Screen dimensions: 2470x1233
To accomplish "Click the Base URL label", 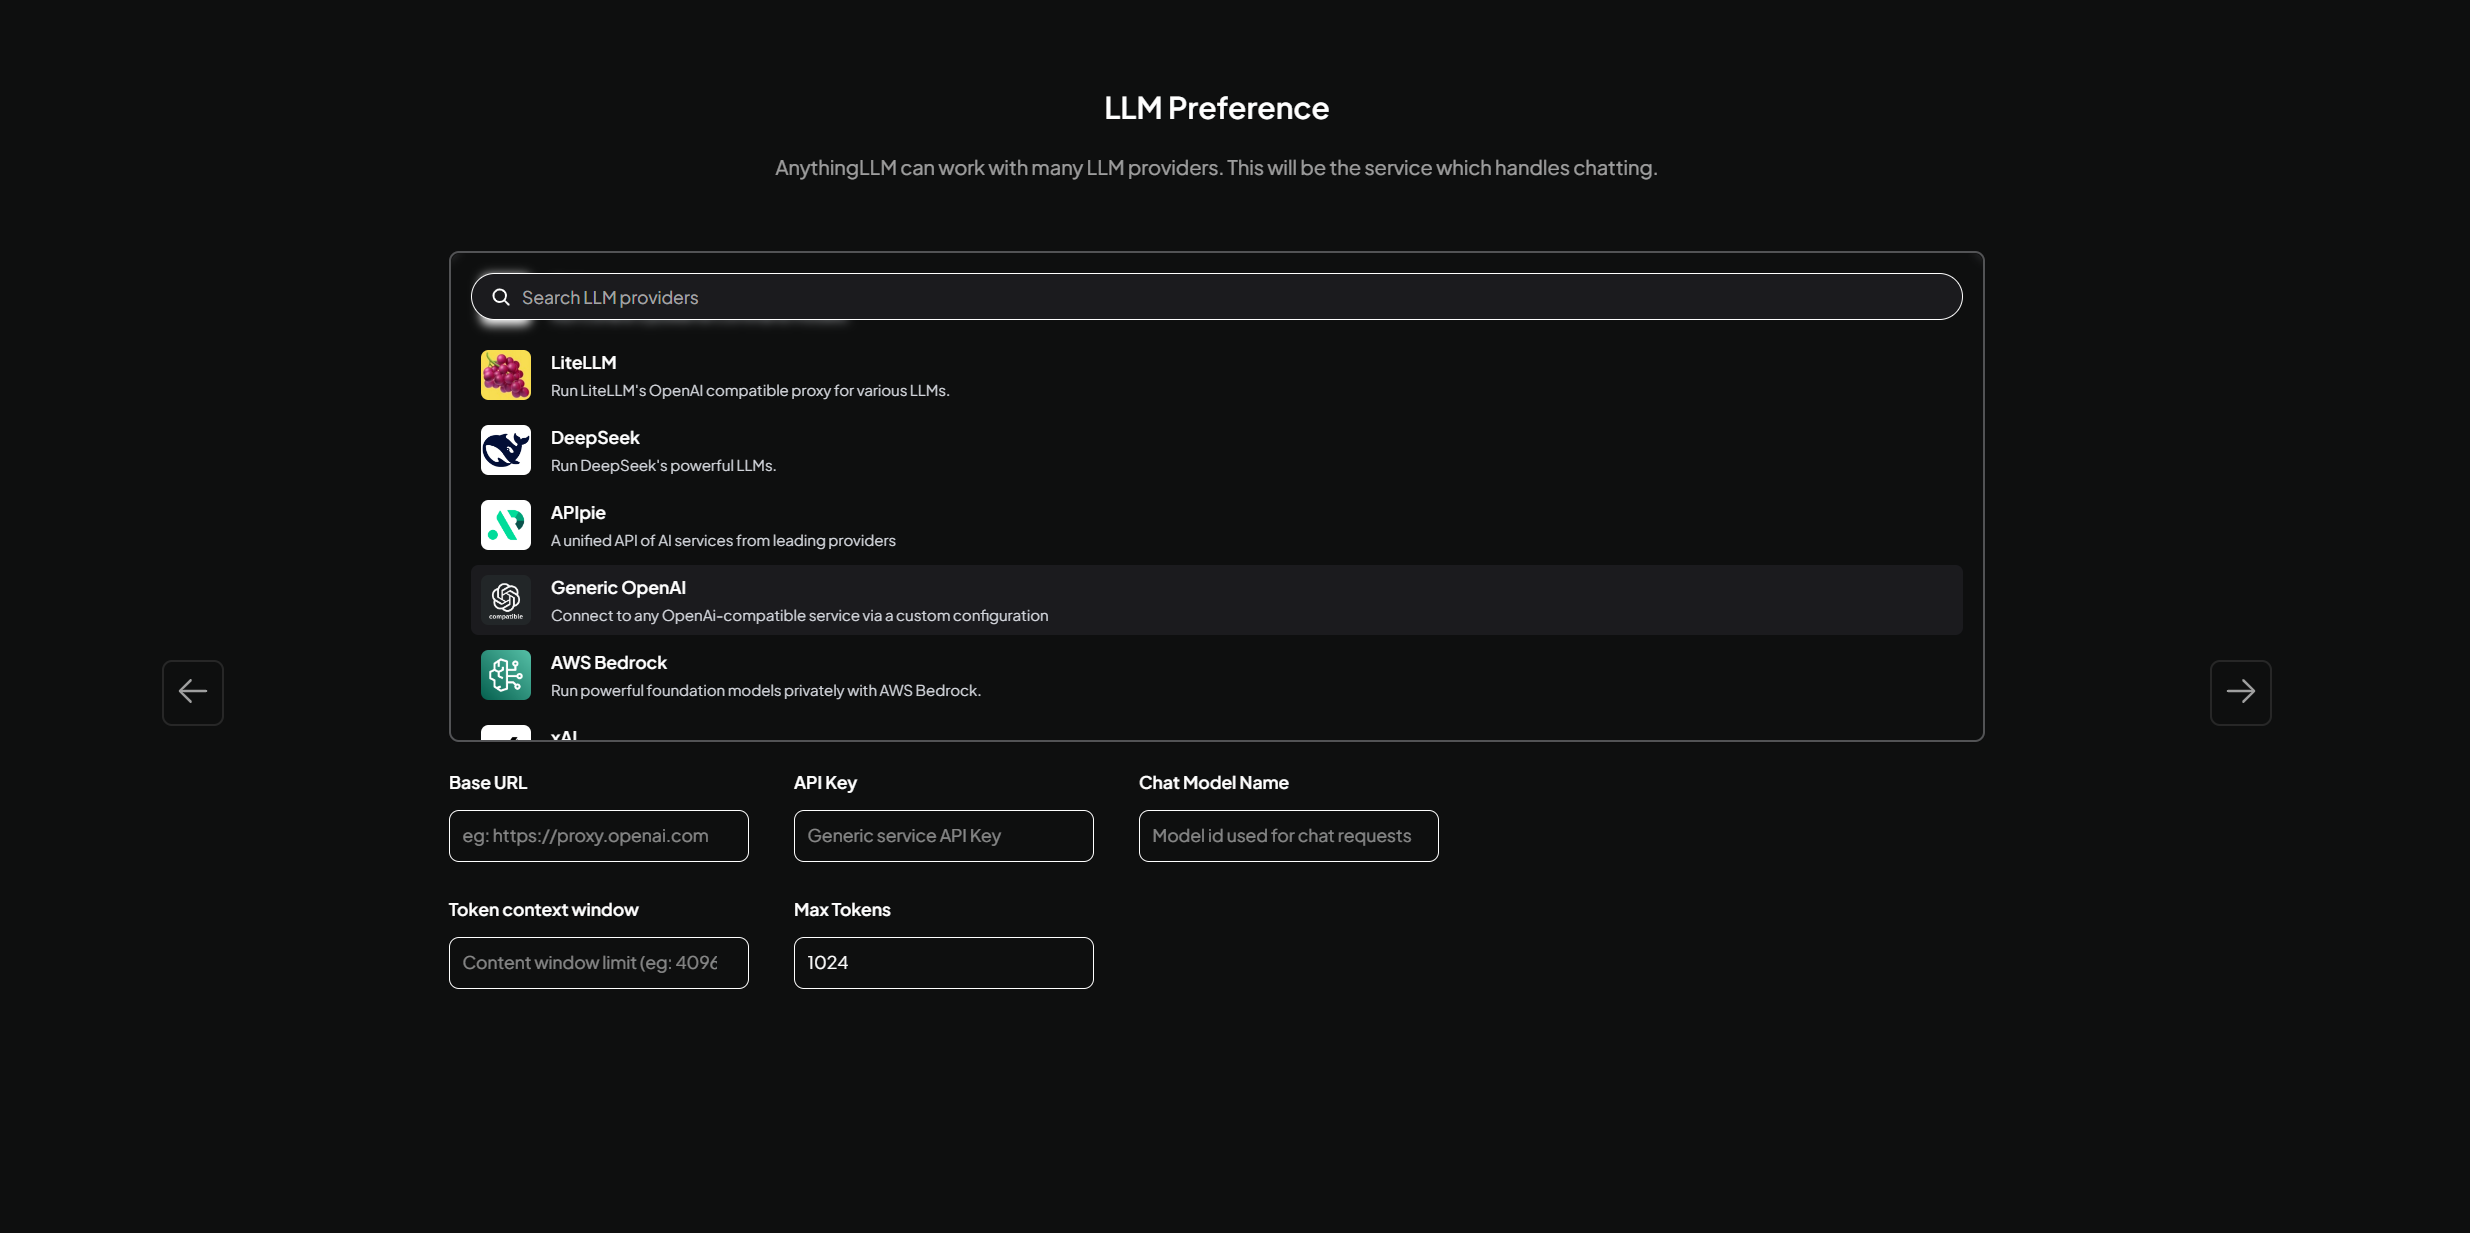I will 488,783.
